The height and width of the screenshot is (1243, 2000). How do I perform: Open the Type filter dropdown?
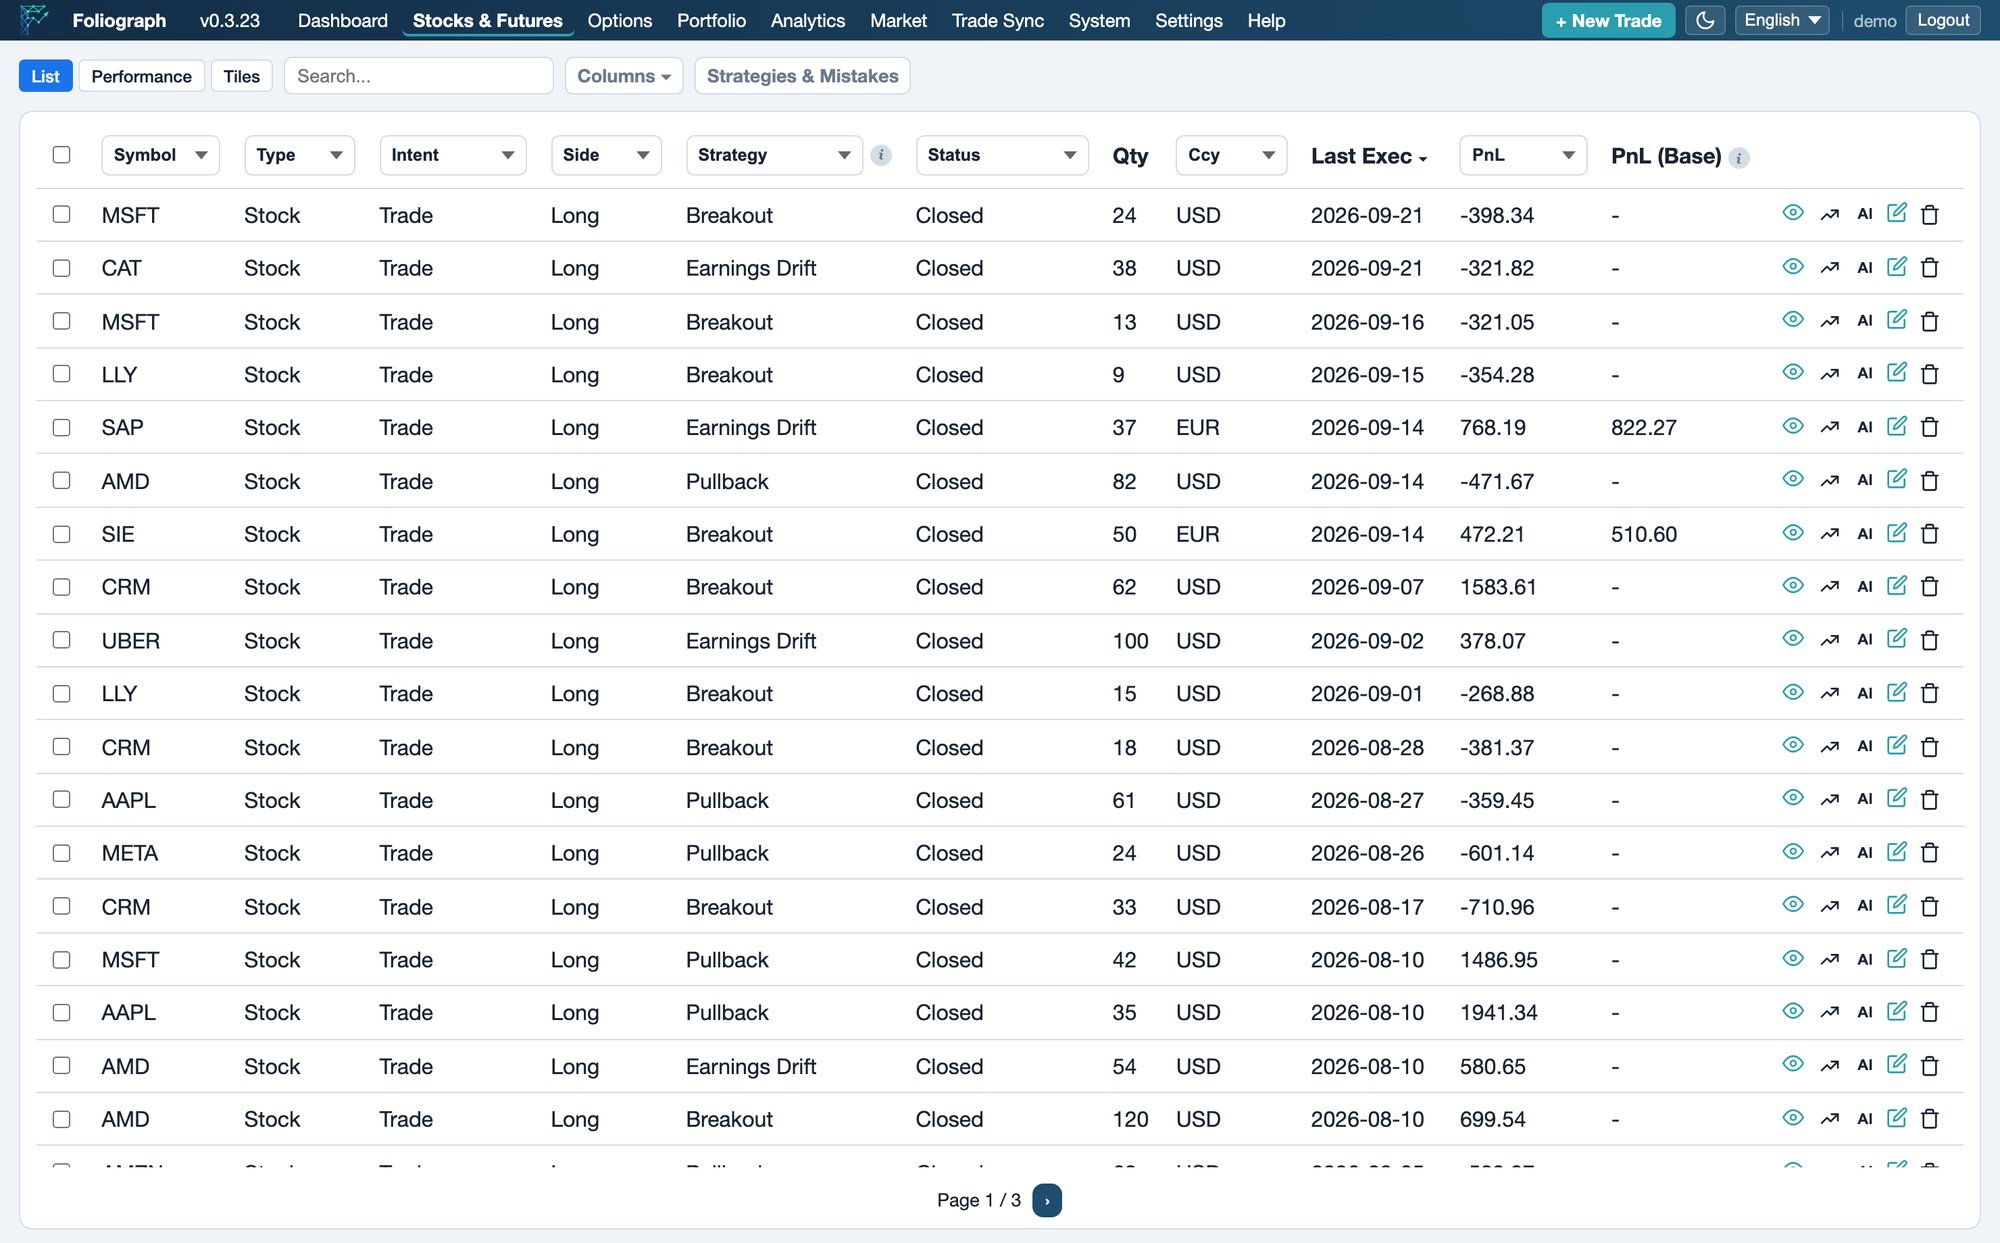pos(299,155)
